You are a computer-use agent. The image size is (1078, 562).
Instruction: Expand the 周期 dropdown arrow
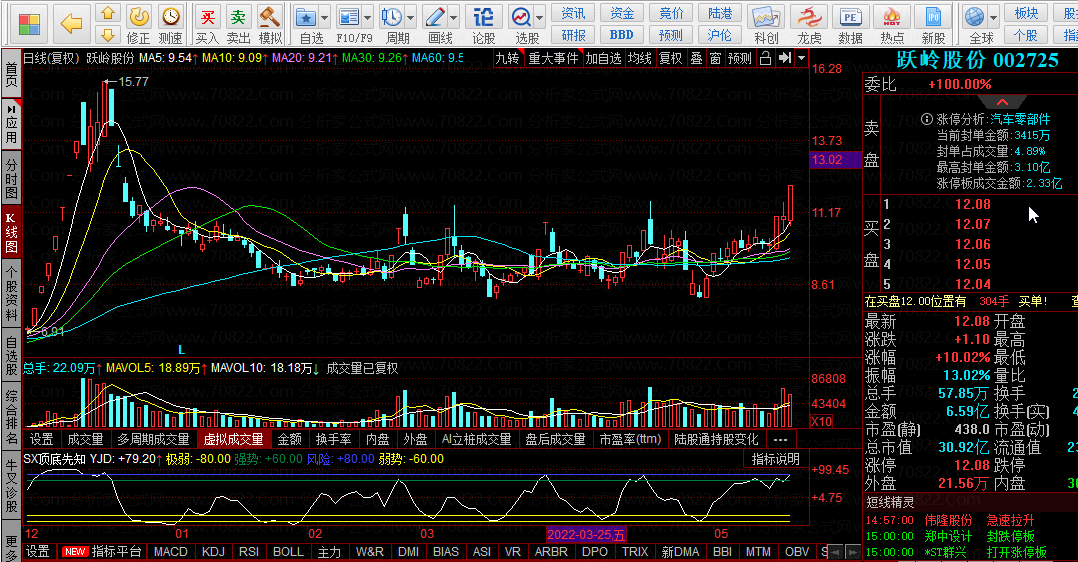tap(410, 18)
